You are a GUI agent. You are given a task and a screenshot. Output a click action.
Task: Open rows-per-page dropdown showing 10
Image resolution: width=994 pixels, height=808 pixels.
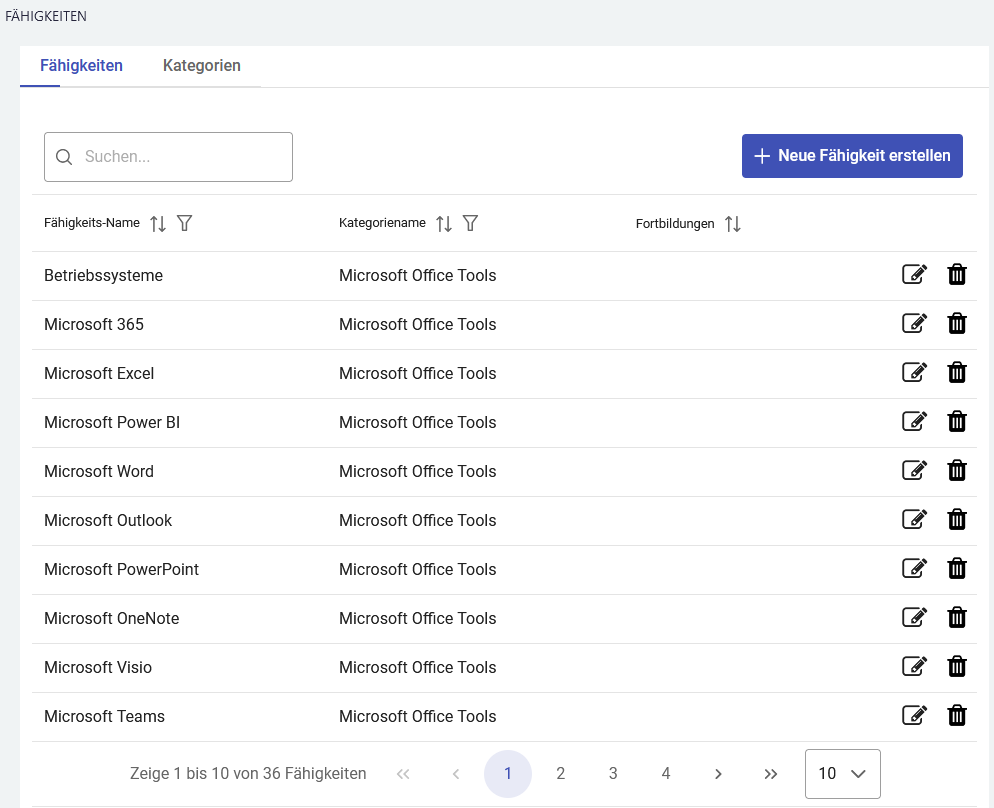point(842,774)
